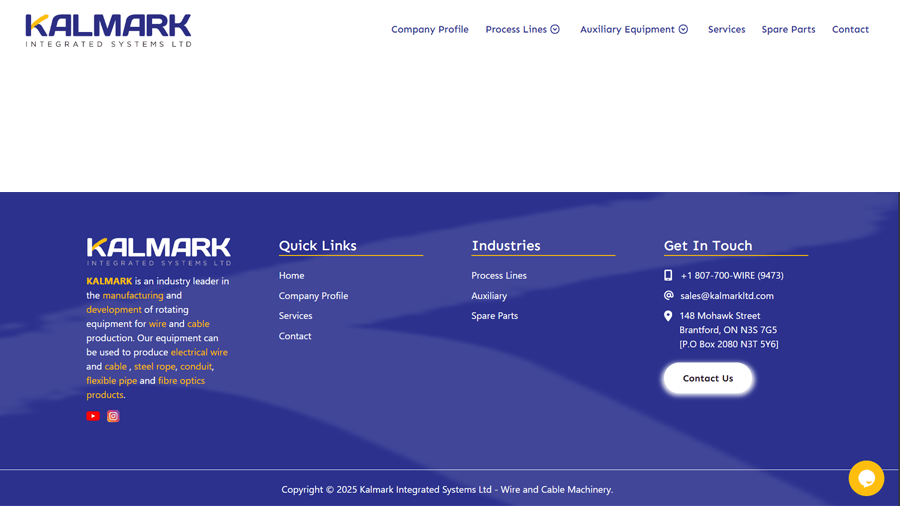Go to Spare Parts in top navigation
Screen dimensions: 900x506
[x=788, y=30]
